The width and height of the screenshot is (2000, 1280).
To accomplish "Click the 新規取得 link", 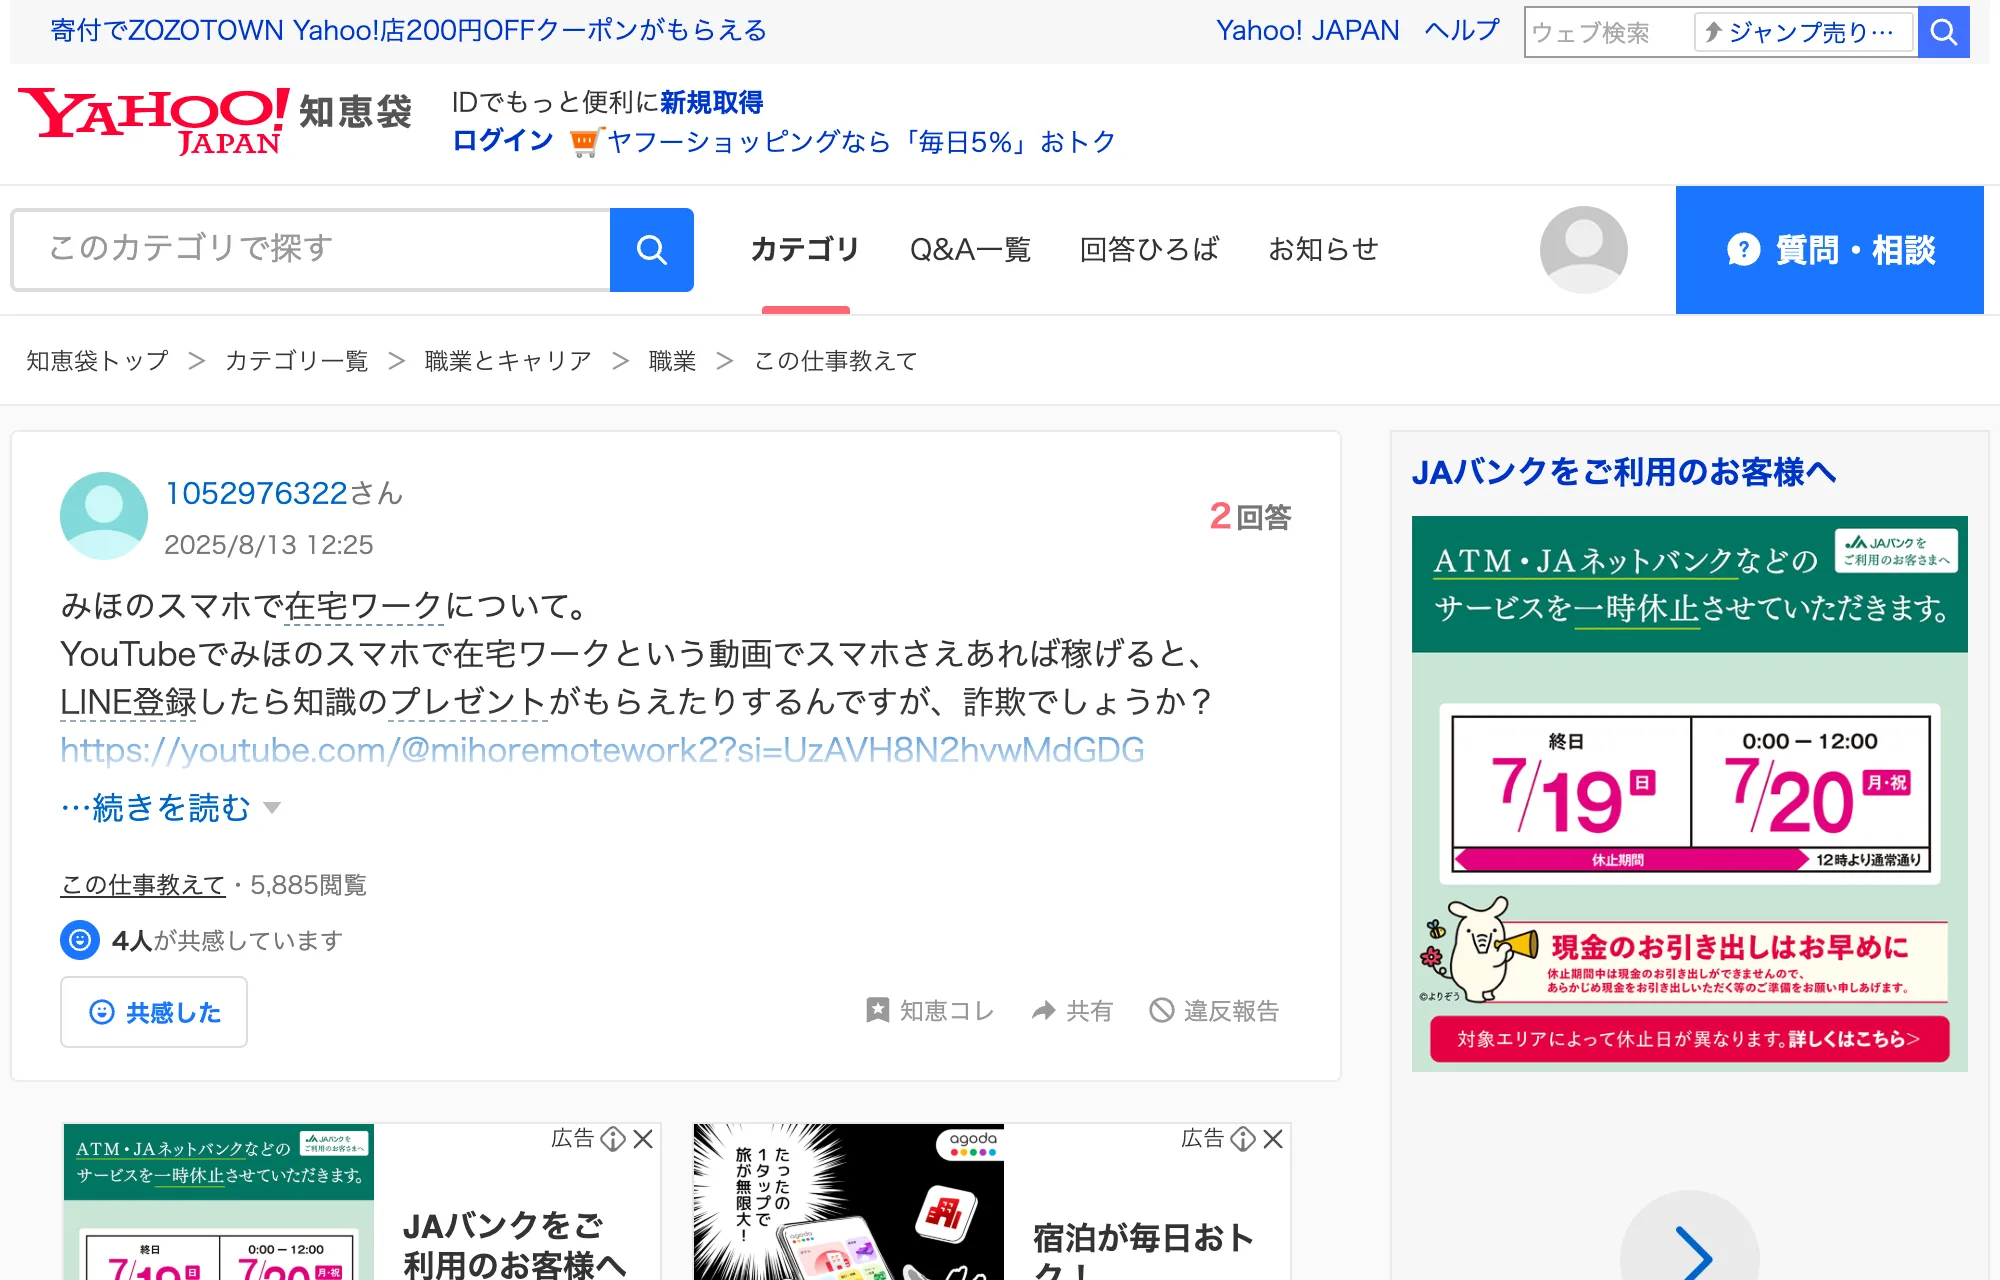I will 711,102.
